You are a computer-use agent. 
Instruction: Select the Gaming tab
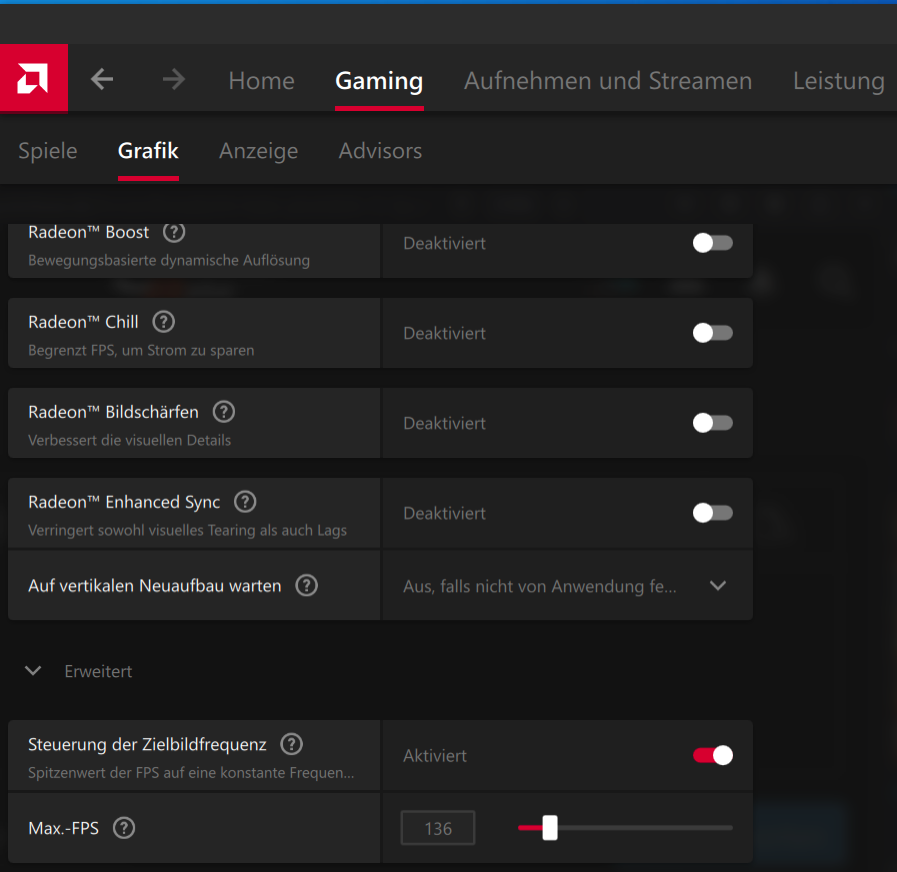coord(379,81)
